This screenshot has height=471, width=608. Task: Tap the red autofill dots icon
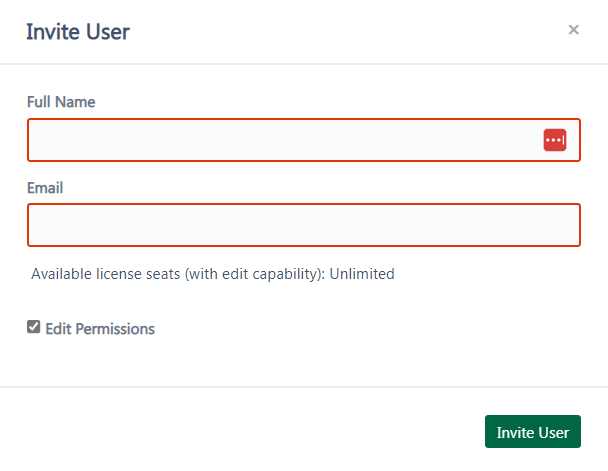point(554,140)
